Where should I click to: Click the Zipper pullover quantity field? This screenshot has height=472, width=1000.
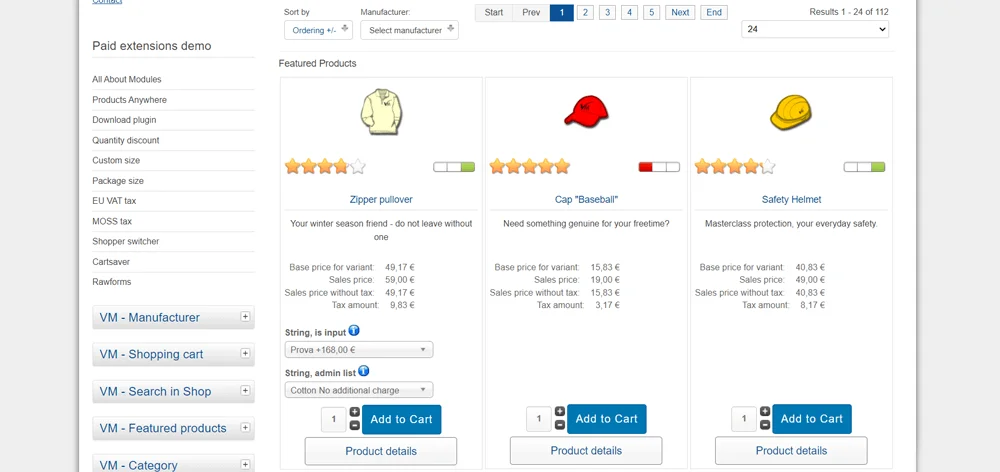(x=334, y=419)
